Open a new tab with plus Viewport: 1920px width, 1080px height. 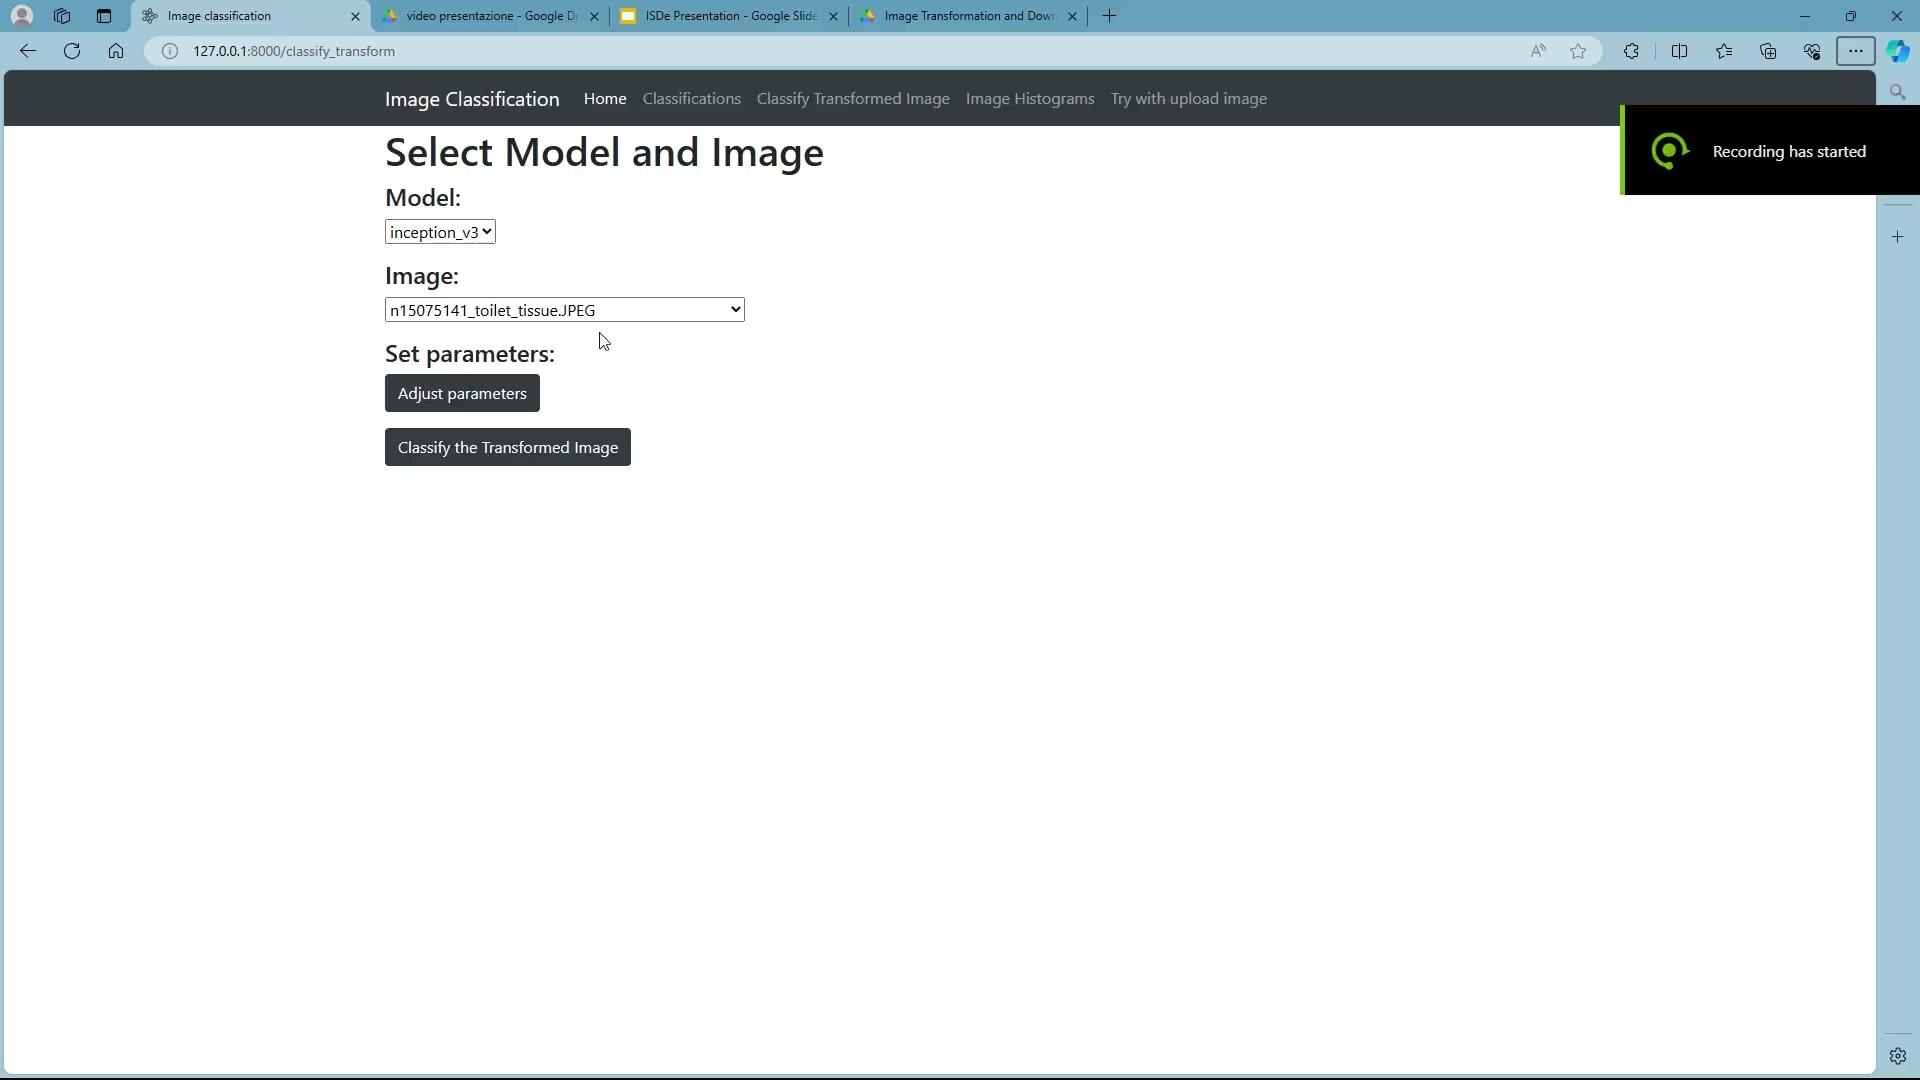point(1109,16)
